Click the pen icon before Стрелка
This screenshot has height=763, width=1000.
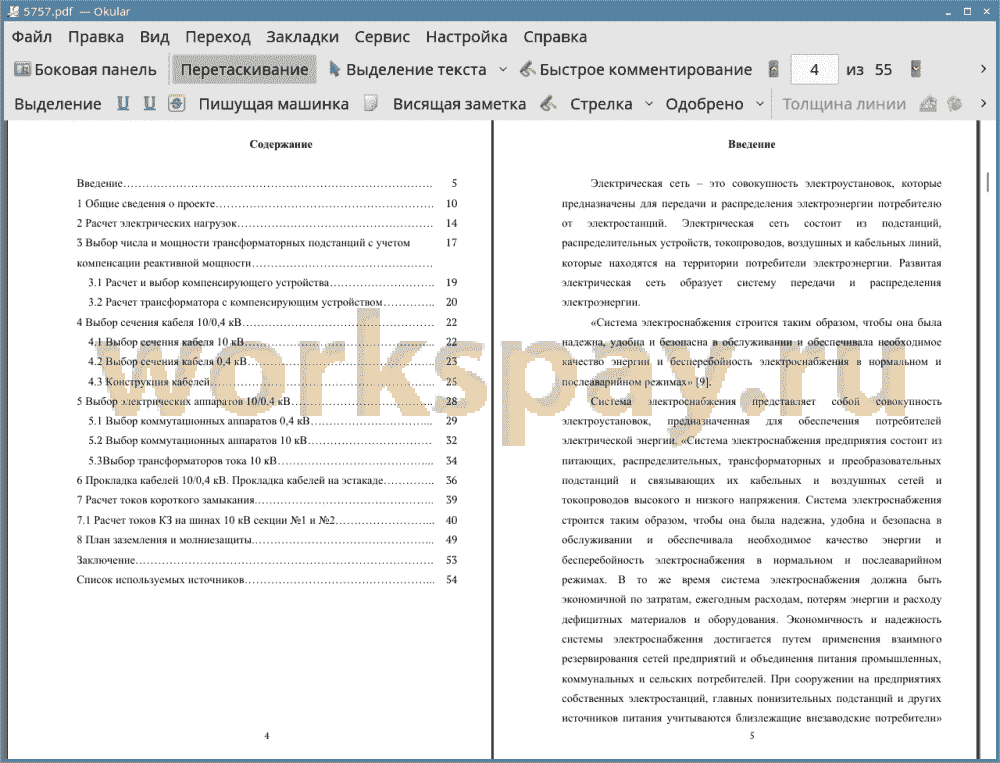tap(548, 103)
